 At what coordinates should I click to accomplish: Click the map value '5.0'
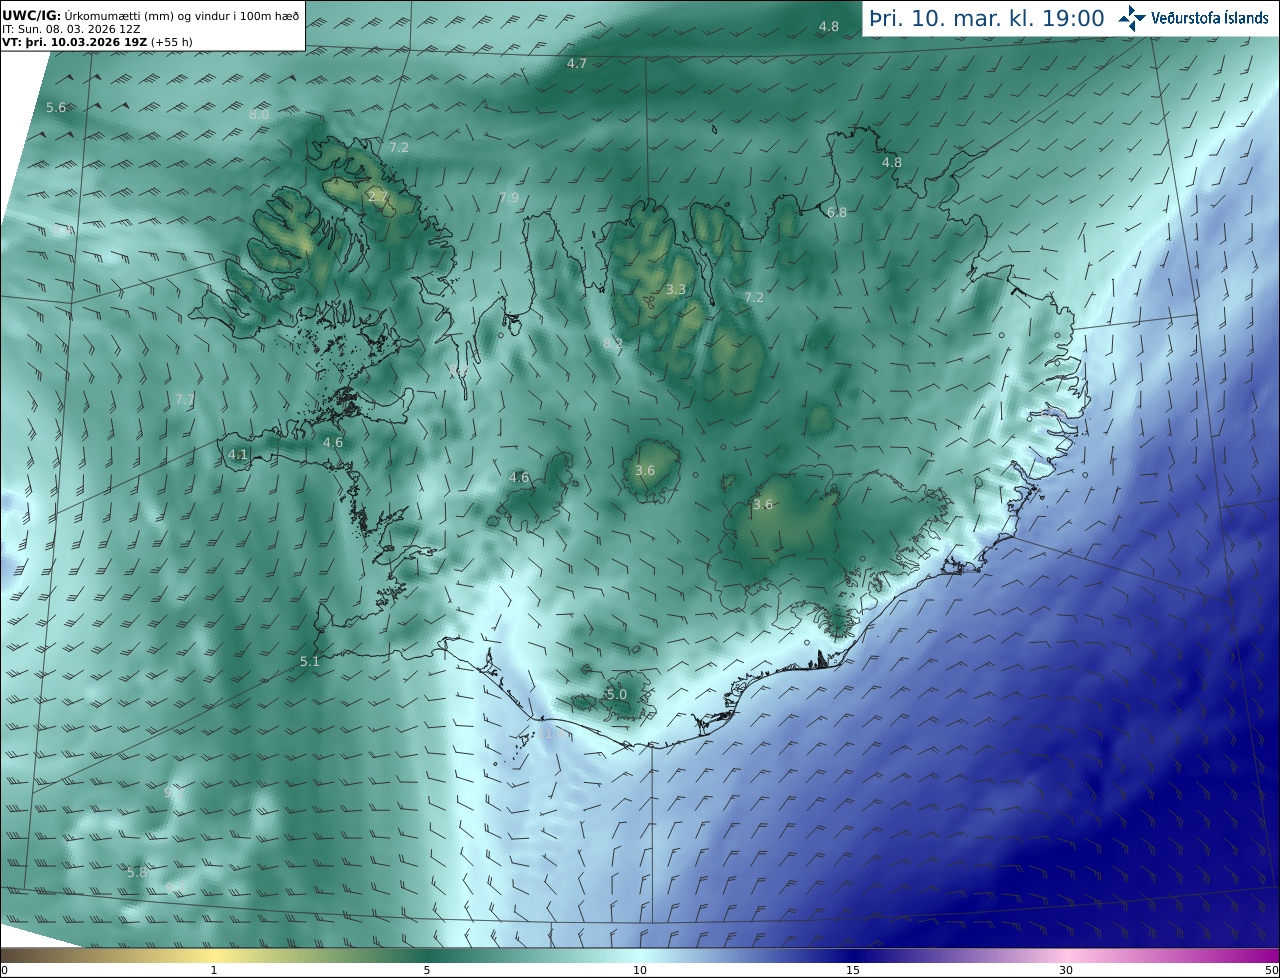click(x=617, y=694)
